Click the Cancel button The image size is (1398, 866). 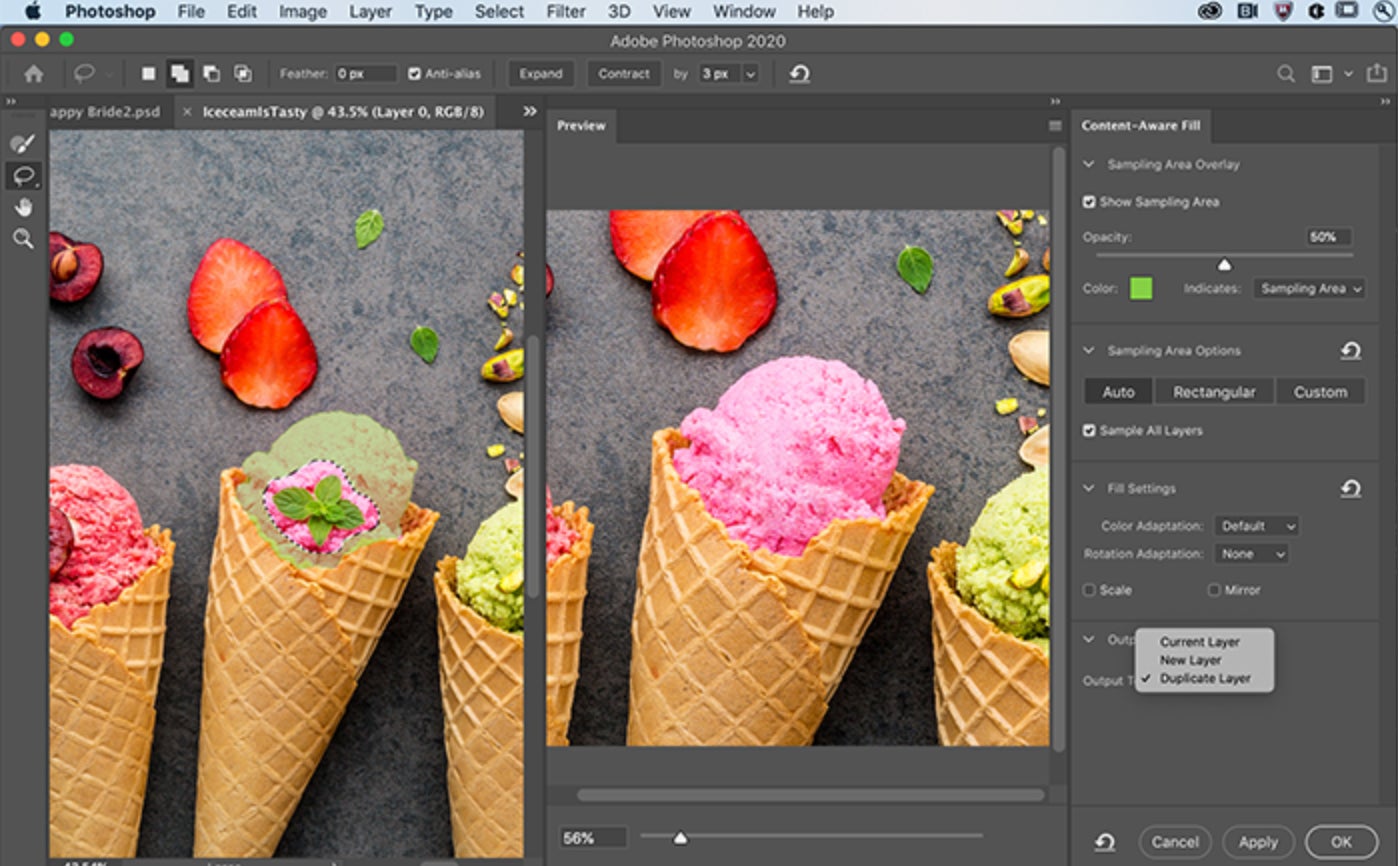1175,842
